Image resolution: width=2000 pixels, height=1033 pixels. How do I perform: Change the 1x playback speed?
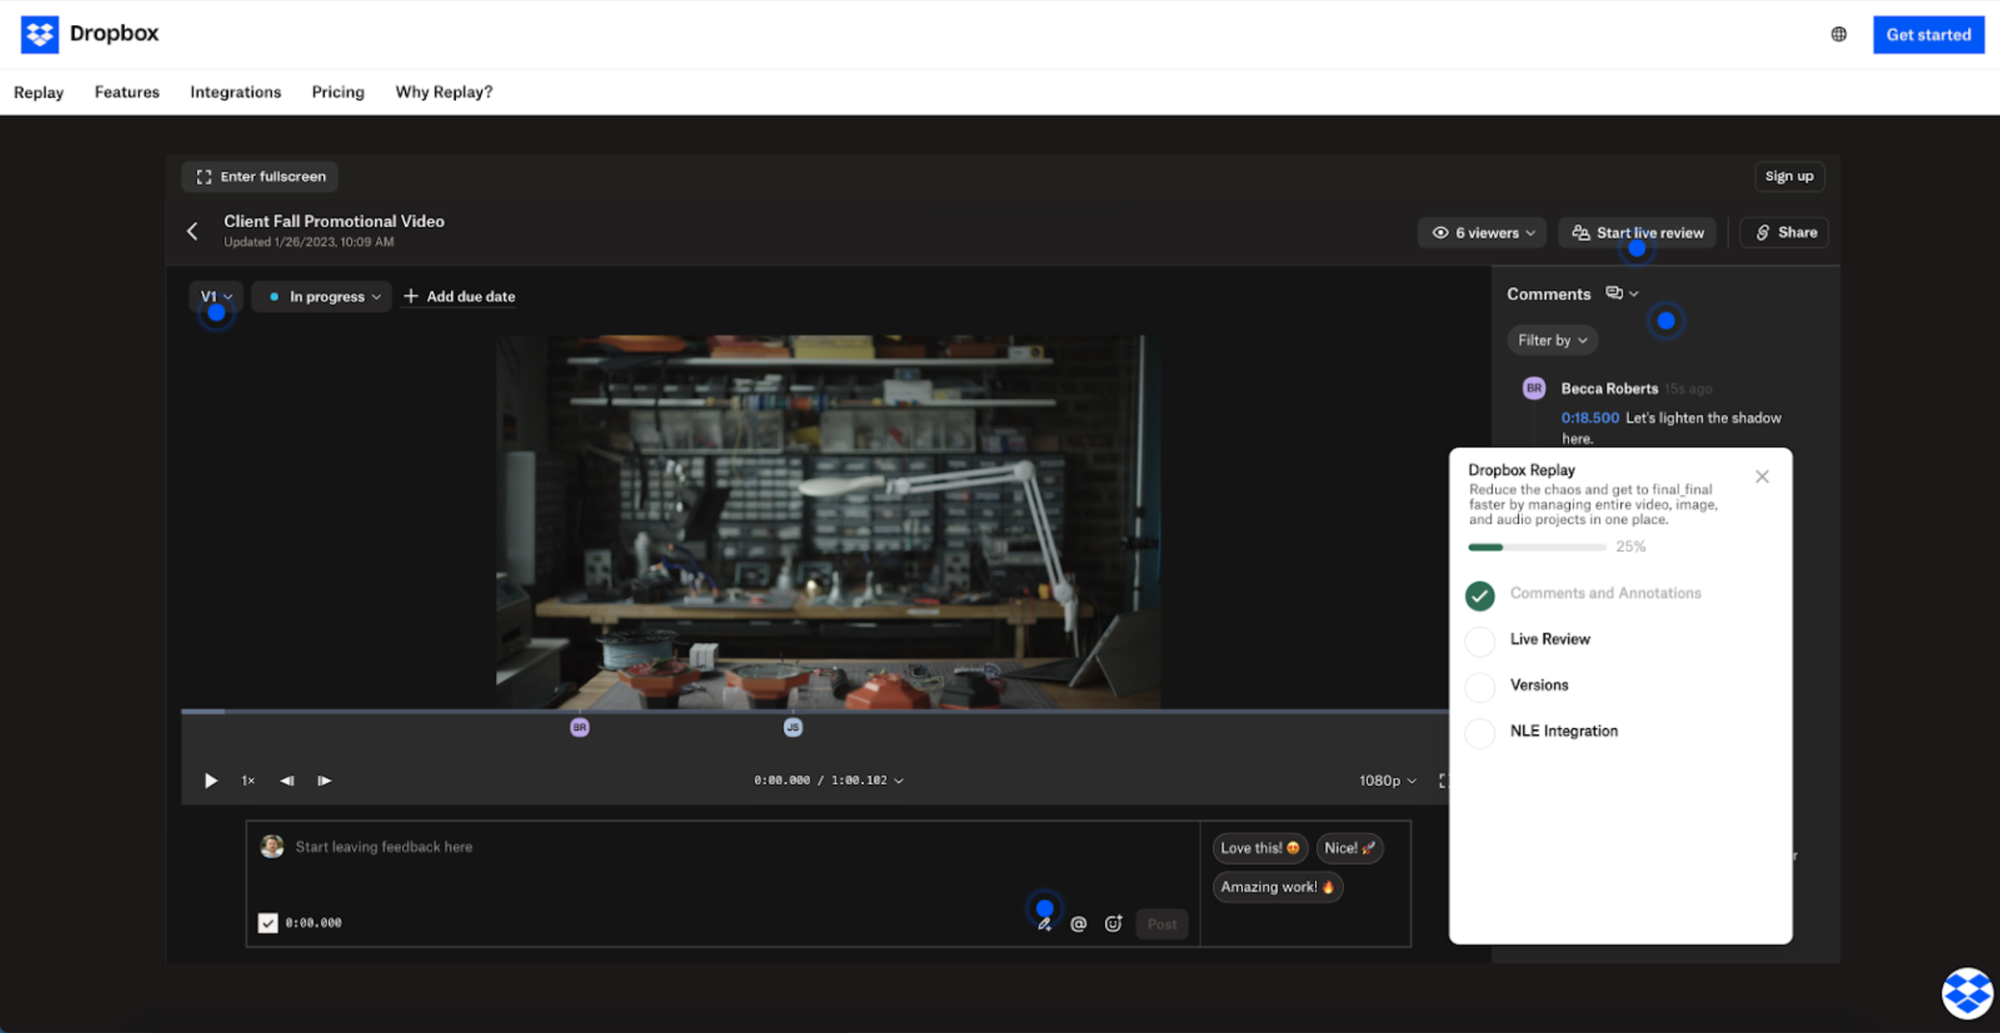(248, 780)
